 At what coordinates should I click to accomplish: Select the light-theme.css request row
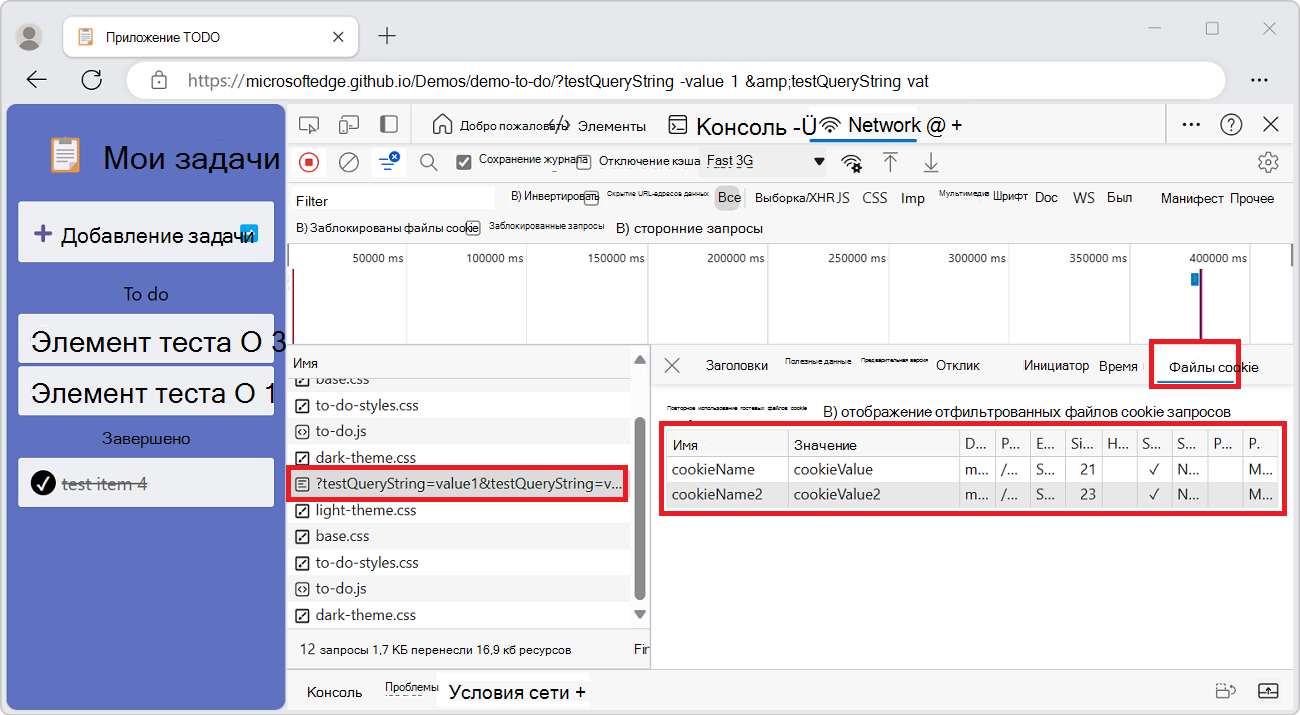(460, 510)
